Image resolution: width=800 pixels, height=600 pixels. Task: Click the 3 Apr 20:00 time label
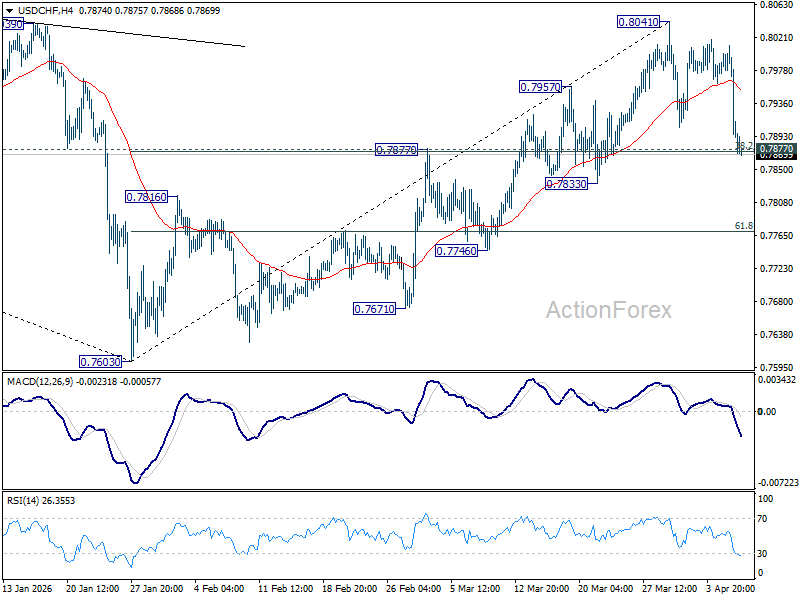coord(731,588)
